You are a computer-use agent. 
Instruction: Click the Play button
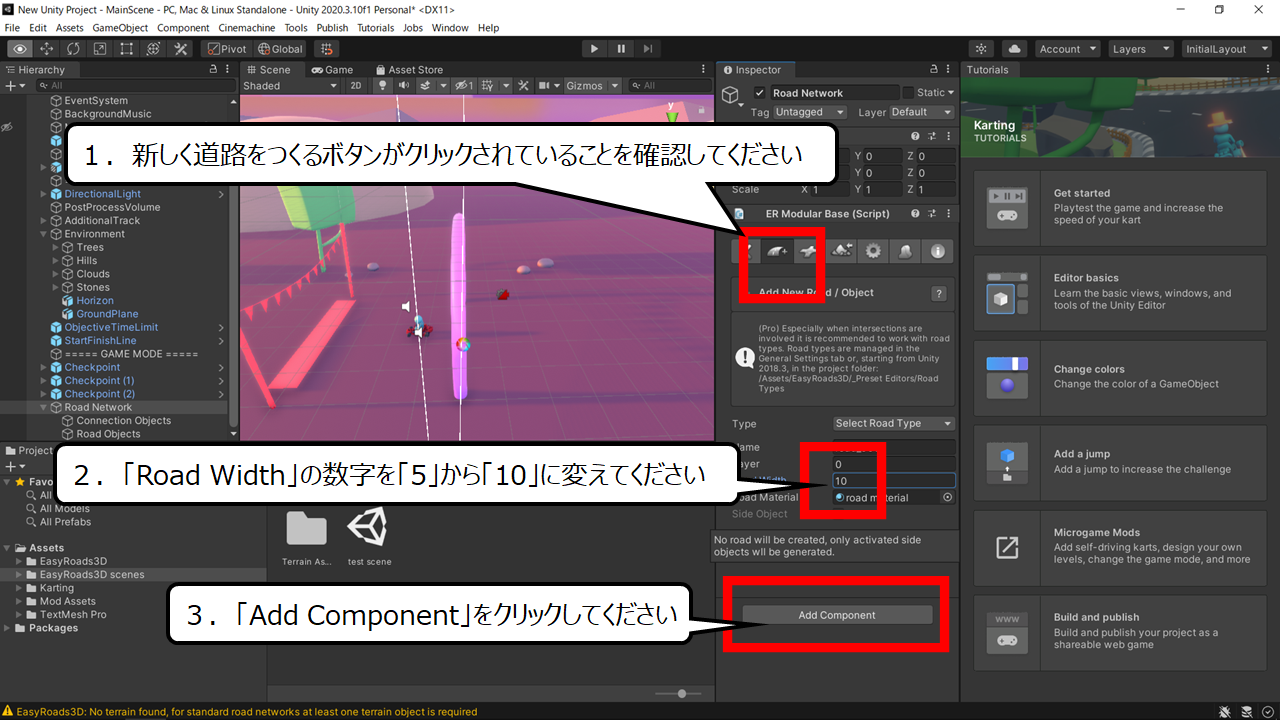[x=594, y=48]
